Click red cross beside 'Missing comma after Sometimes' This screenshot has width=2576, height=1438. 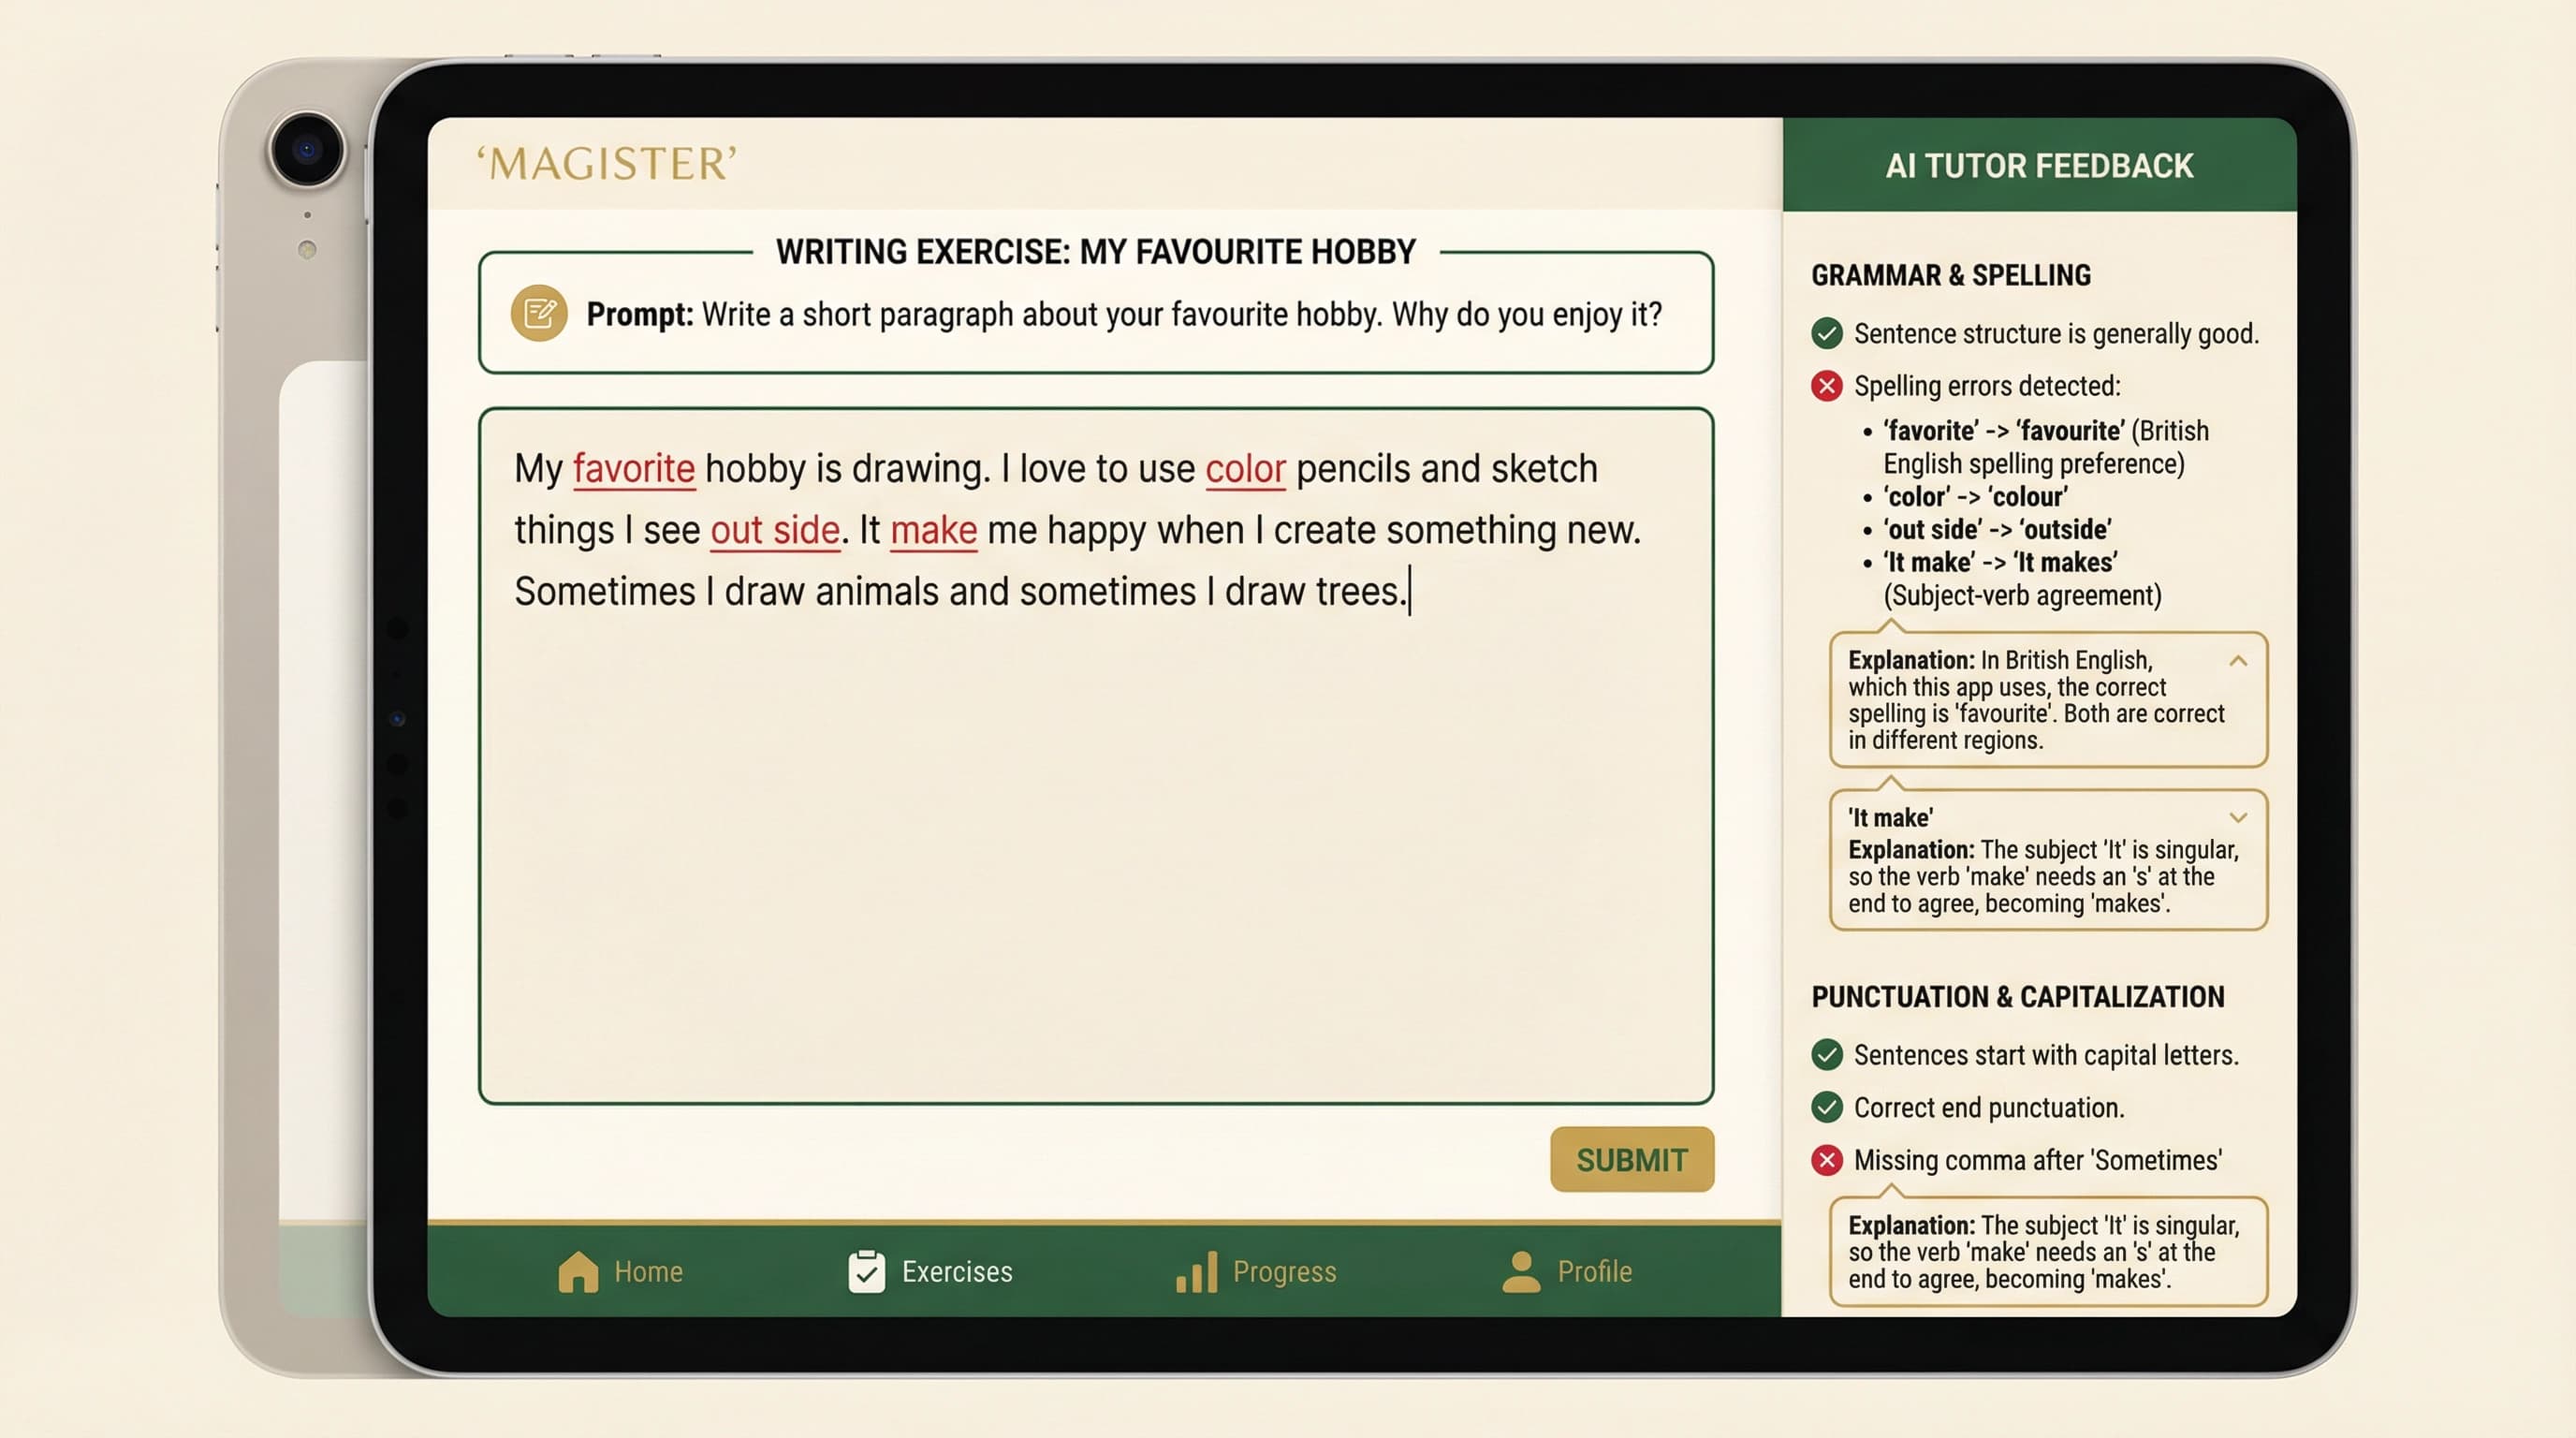tap(1826, 1160)
